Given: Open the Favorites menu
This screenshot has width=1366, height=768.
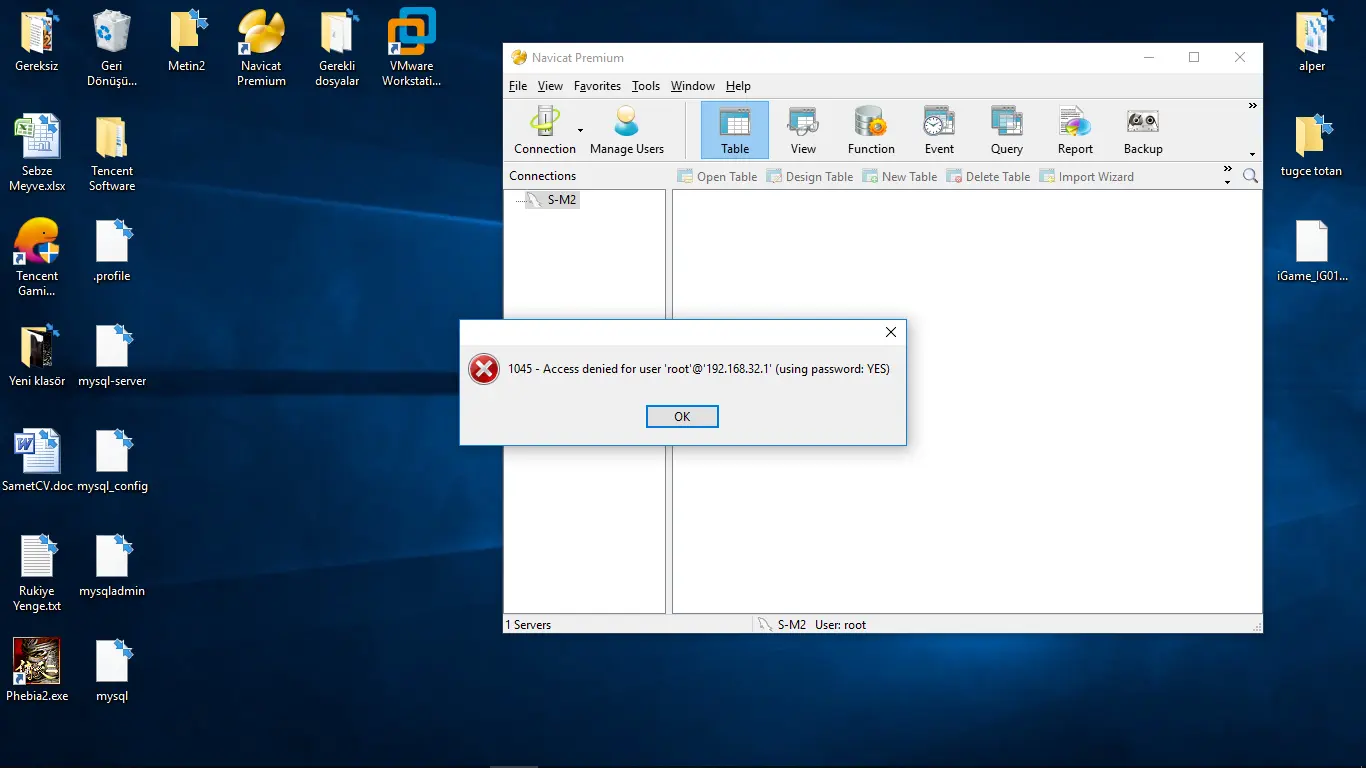Looking at the screenshot, I should coord(597,86).
